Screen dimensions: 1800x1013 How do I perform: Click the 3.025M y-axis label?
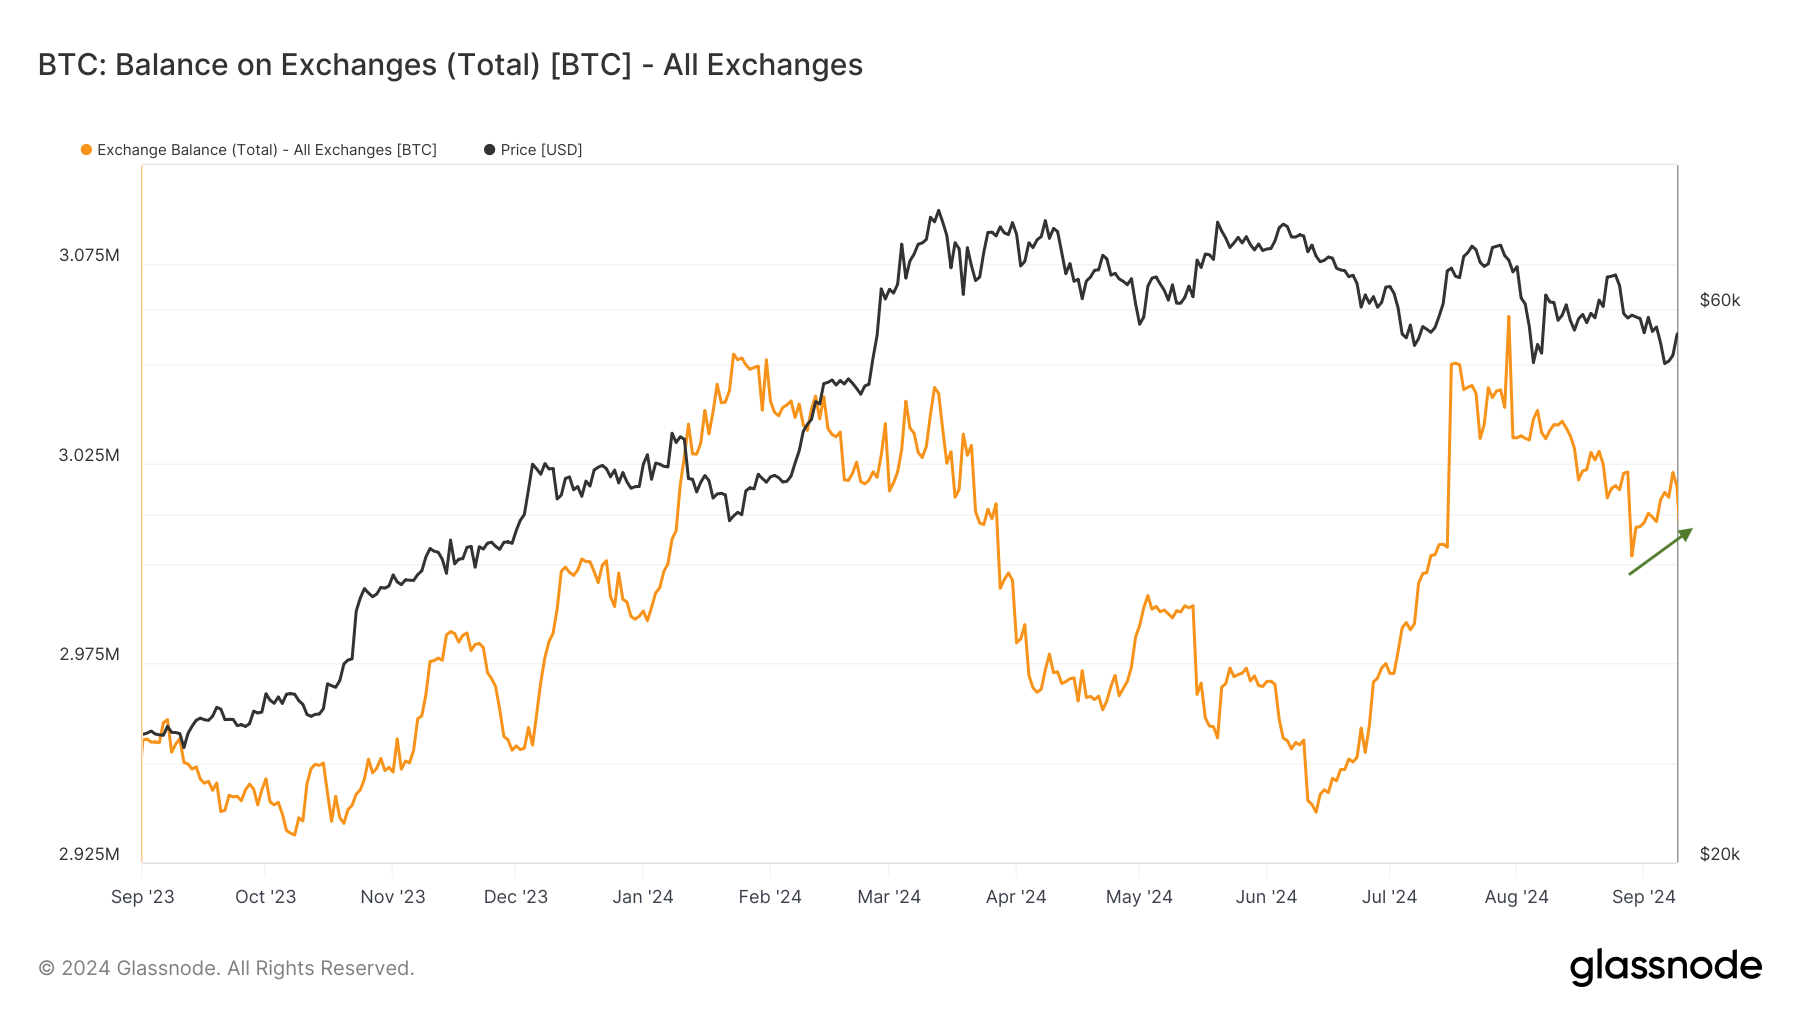tap(89, 455)
